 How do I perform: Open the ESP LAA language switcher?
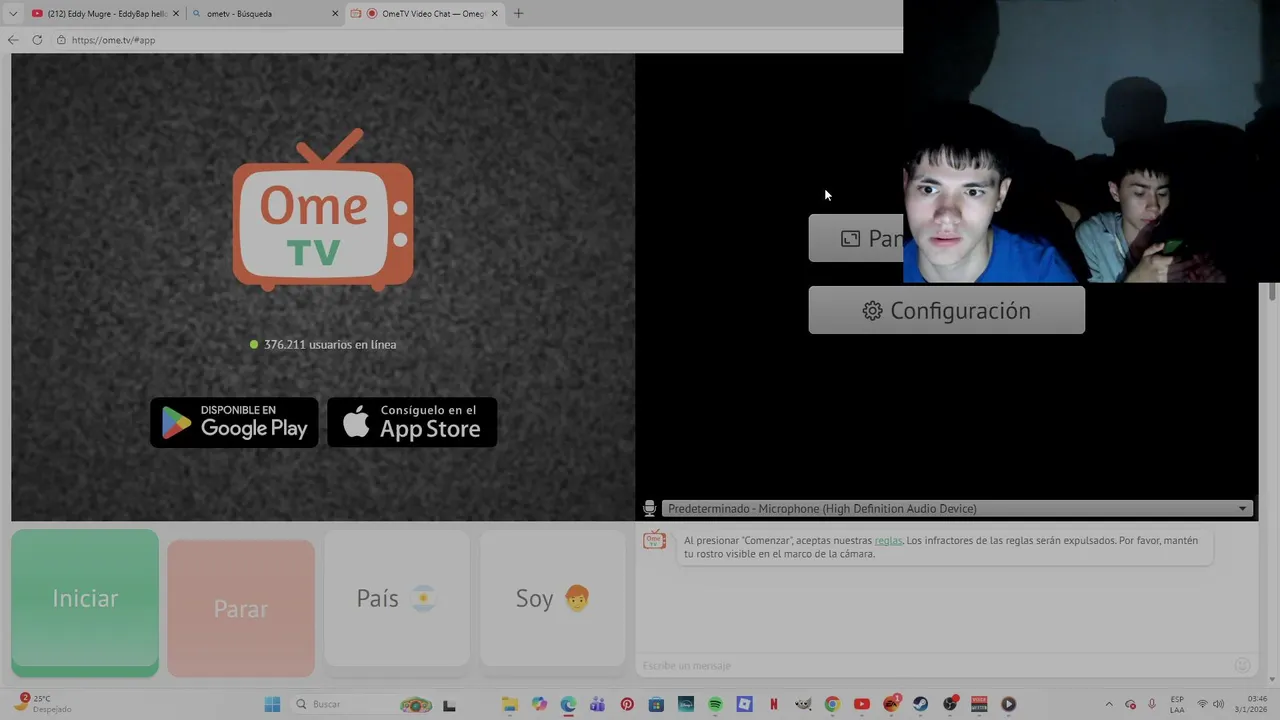(x=1177, y=704)
